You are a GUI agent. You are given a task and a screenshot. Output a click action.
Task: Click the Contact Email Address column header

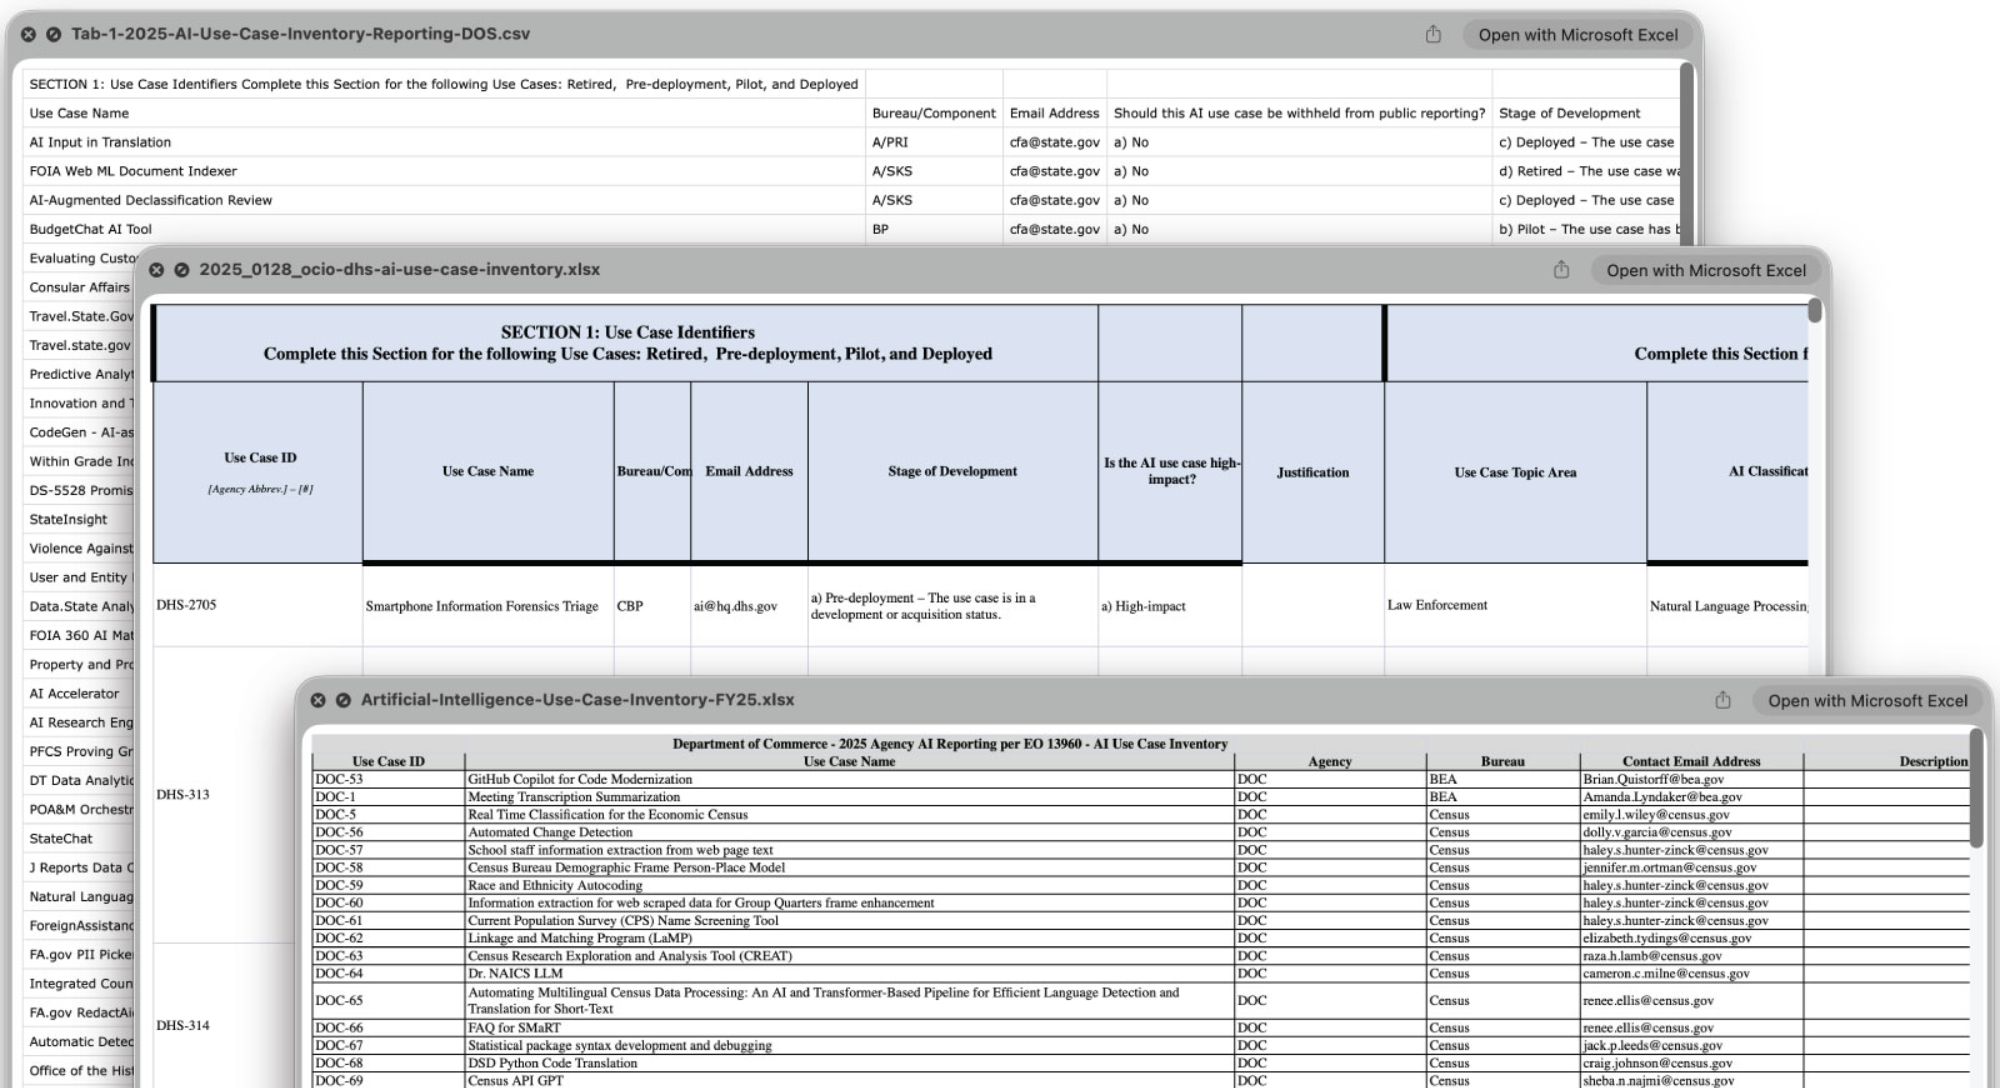pyautogui.click(x=1691, y=761)
